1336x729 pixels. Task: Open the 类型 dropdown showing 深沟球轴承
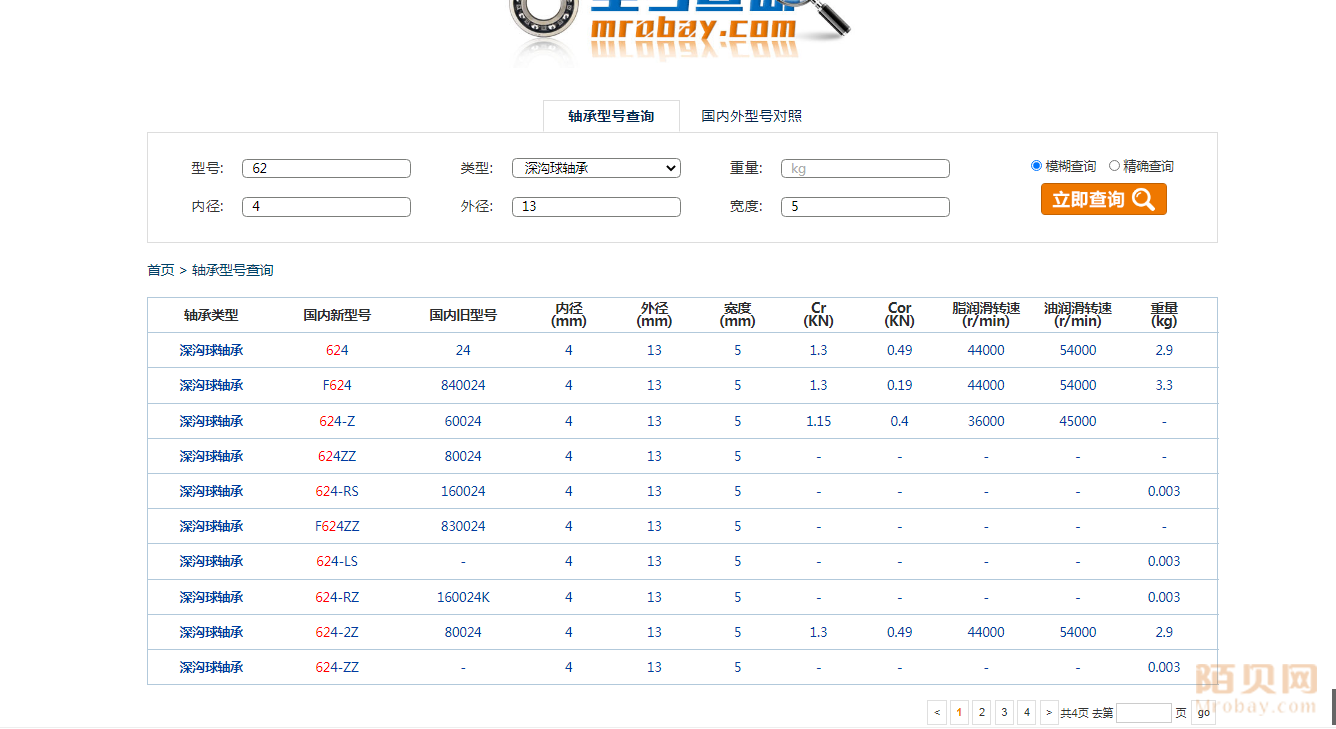coord(596,168)
